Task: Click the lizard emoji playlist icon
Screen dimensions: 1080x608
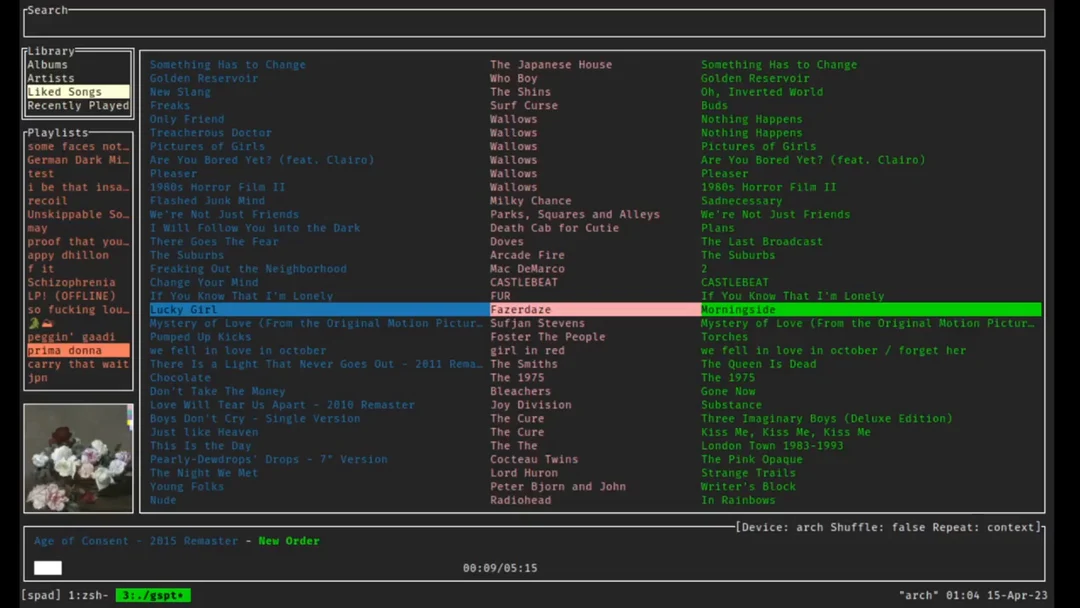Action: coord(34,323)
